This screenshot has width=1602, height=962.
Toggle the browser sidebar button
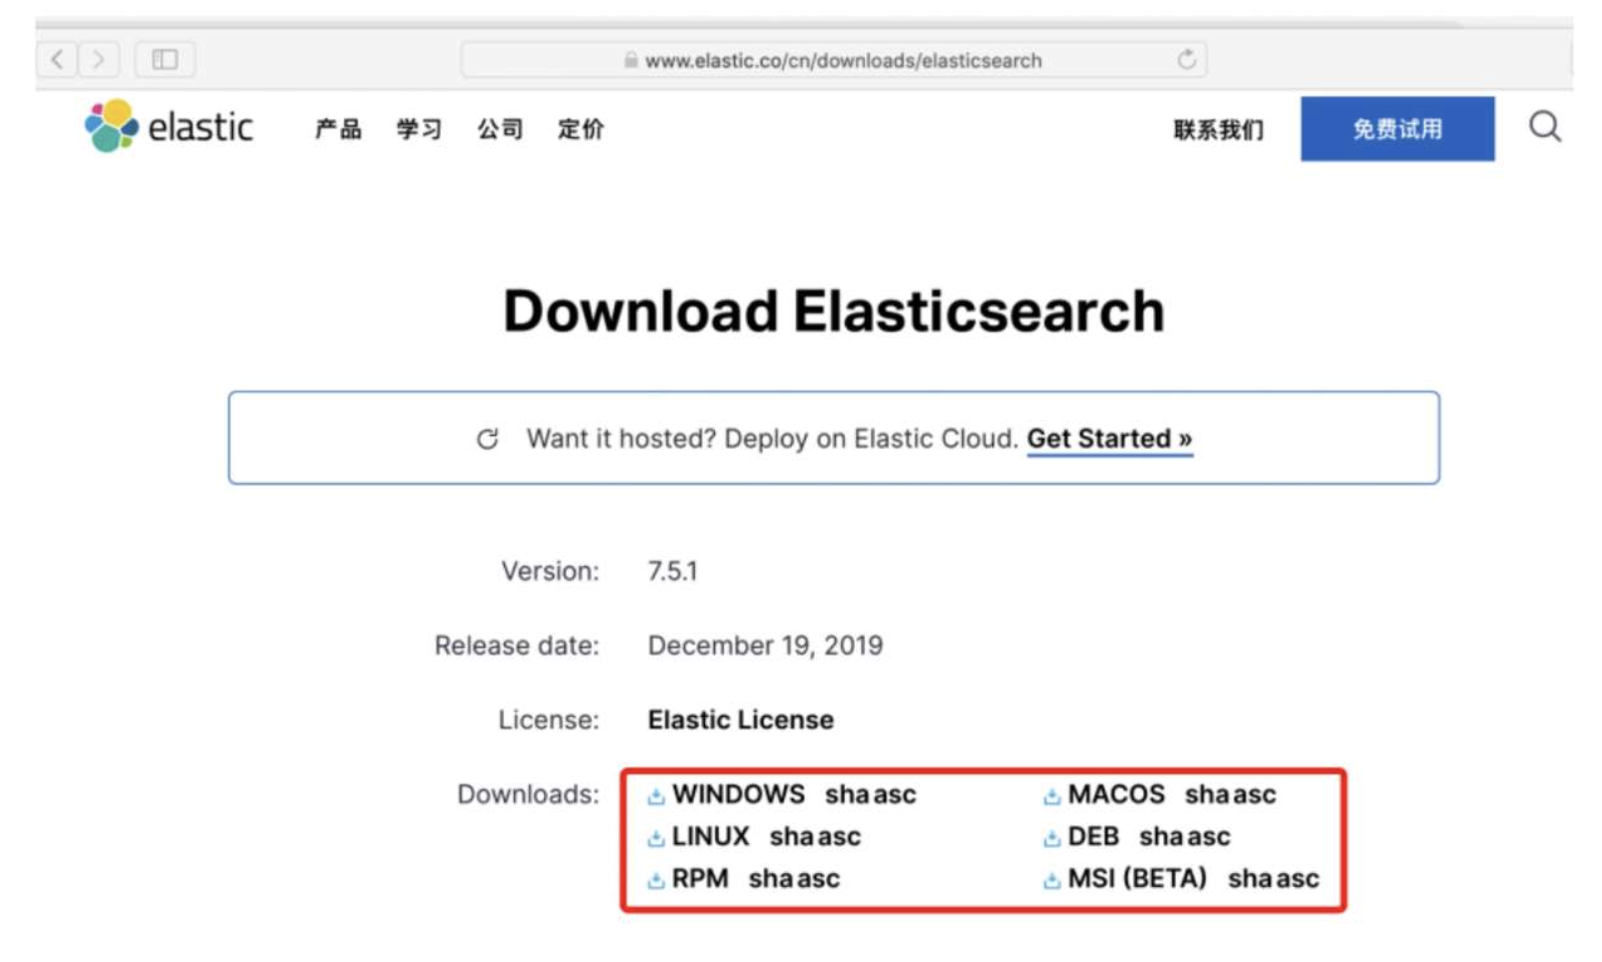click(x=165, y=59)
